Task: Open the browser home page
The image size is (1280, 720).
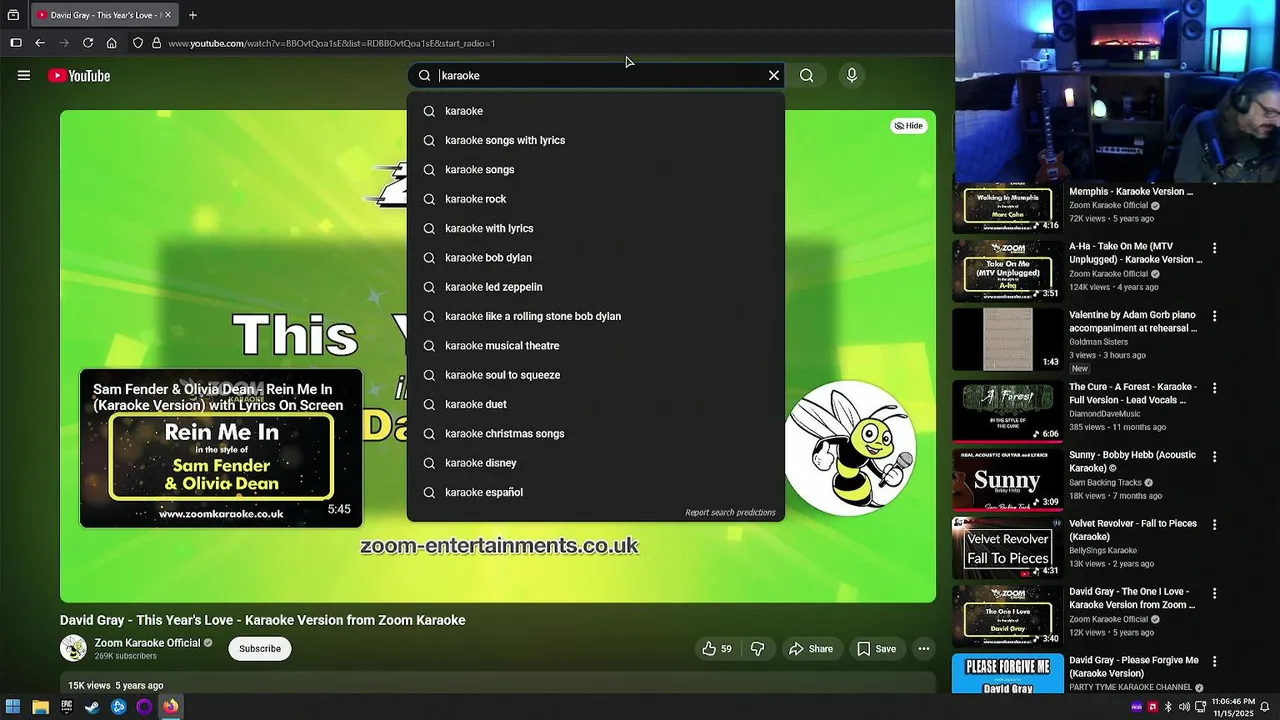Action: [x=112, y=43]
